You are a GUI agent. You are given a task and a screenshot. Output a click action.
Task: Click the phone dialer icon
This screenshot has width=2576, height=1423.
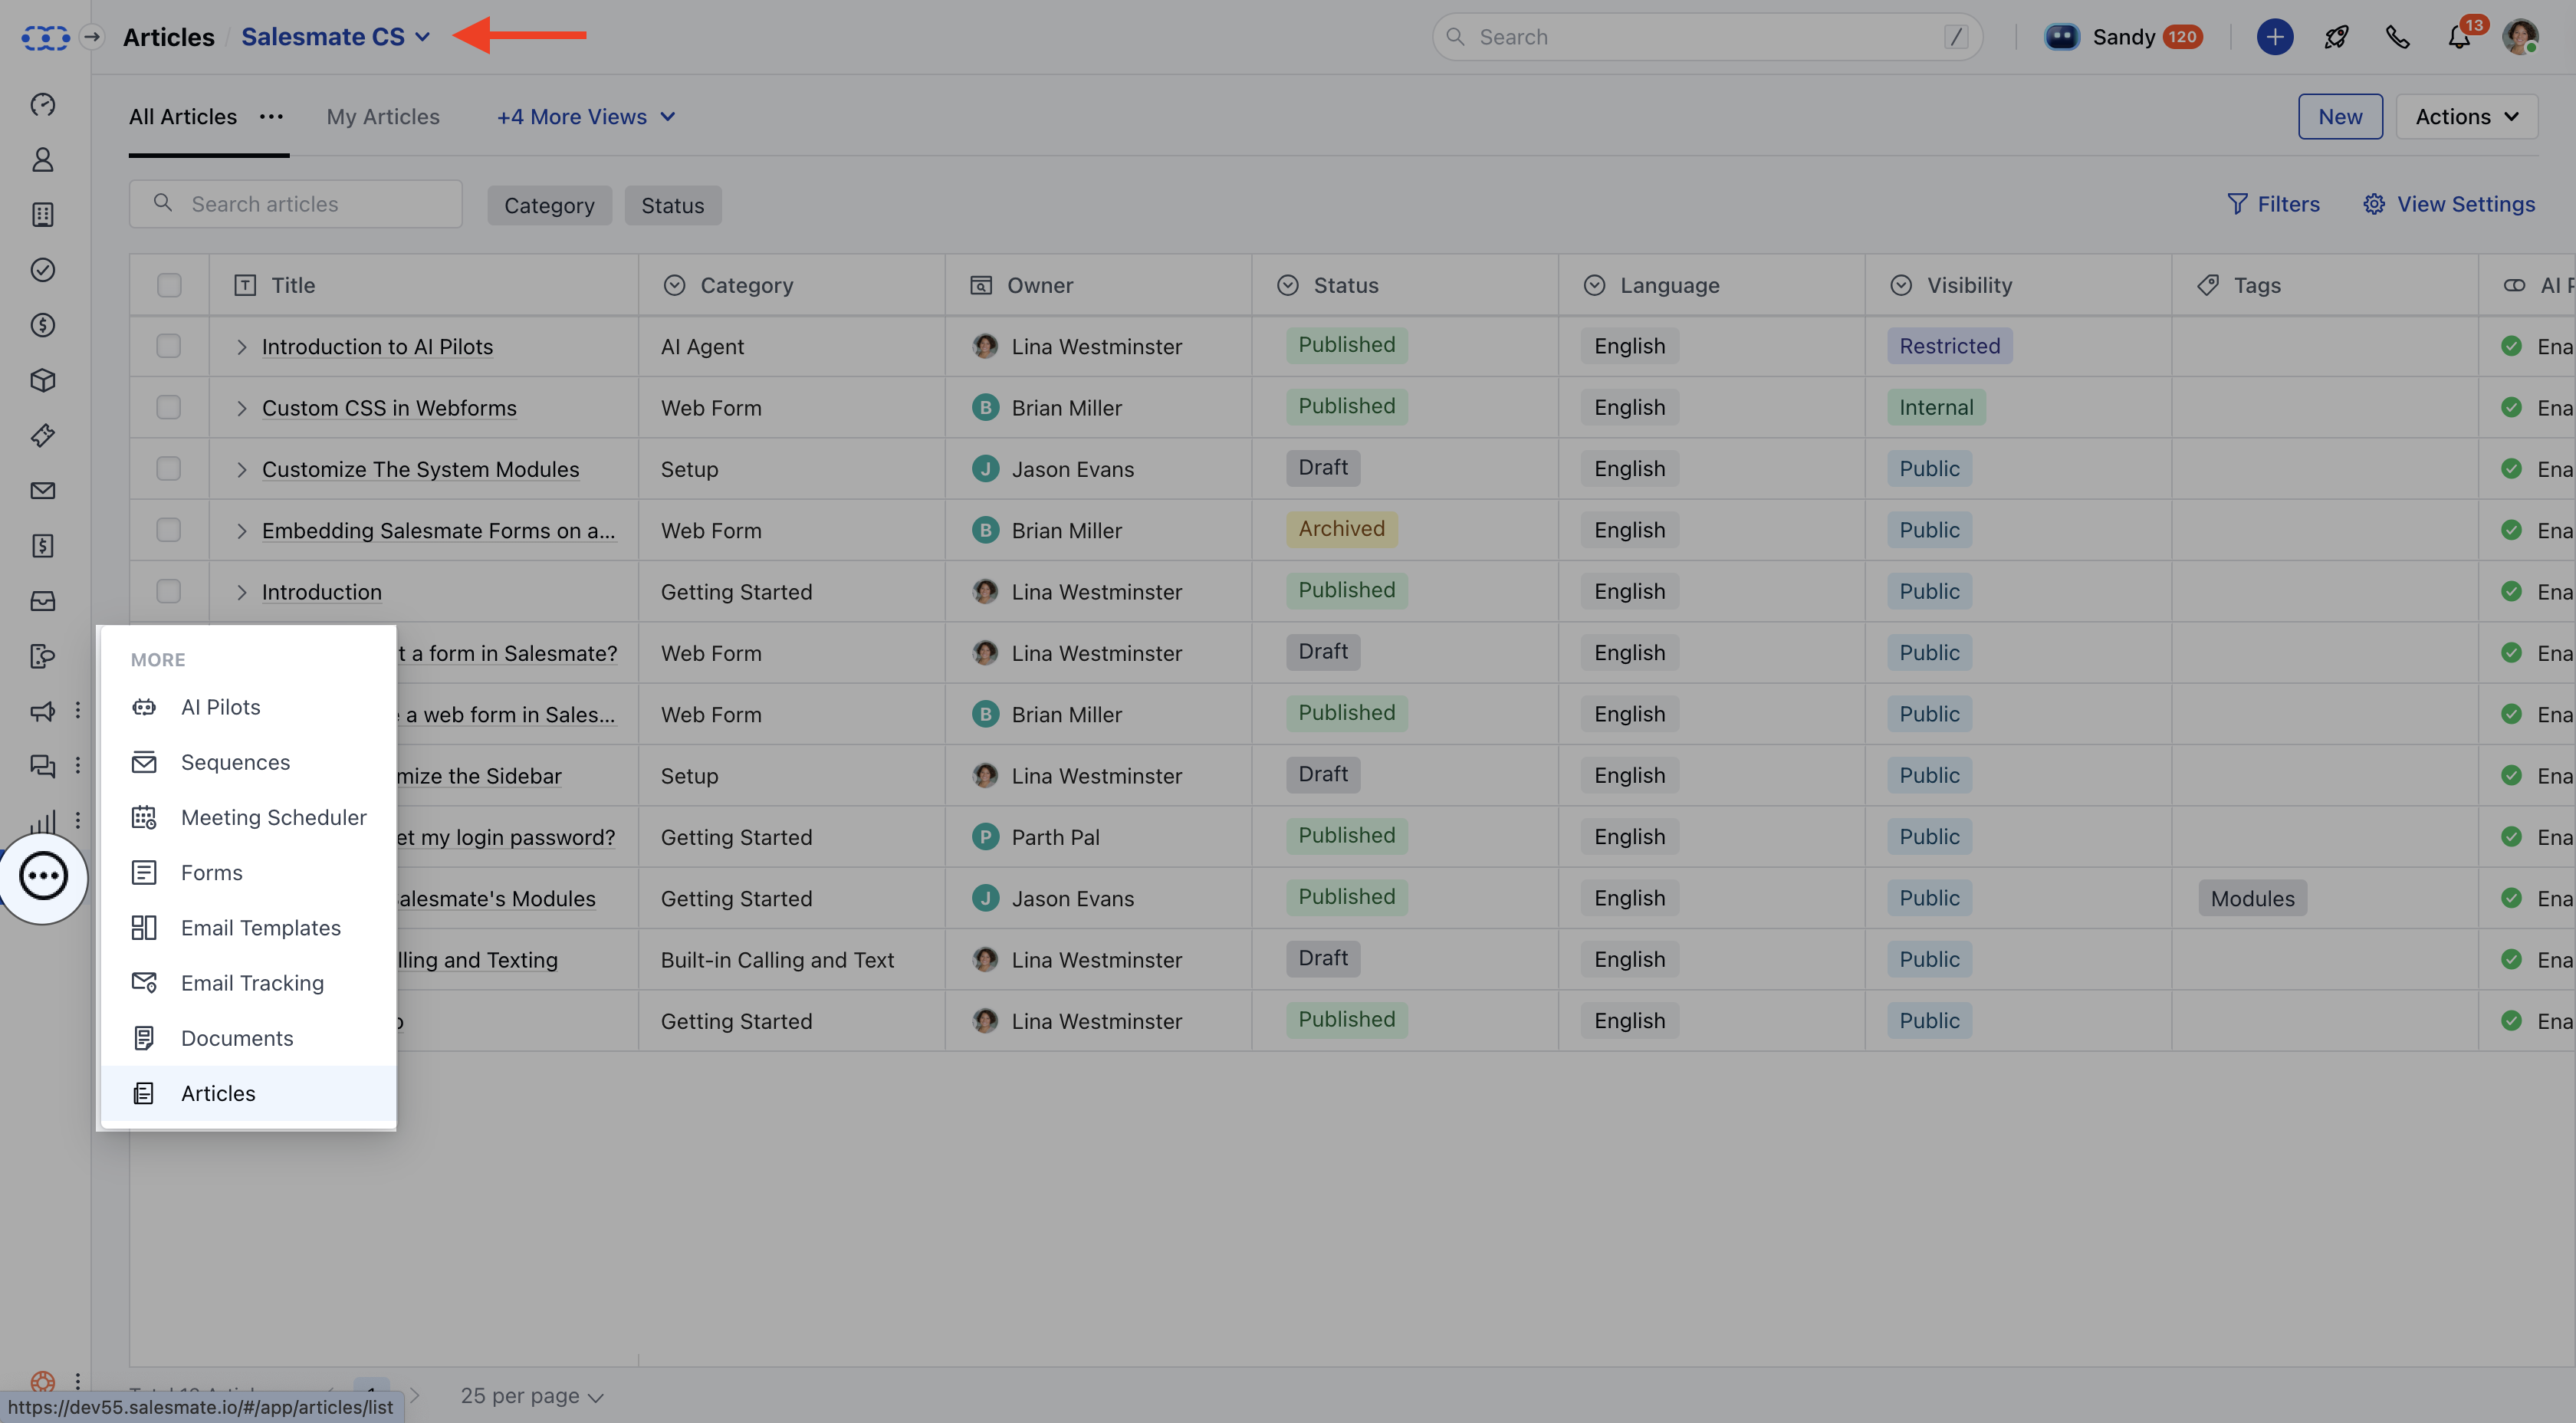tap(2397, 37)
